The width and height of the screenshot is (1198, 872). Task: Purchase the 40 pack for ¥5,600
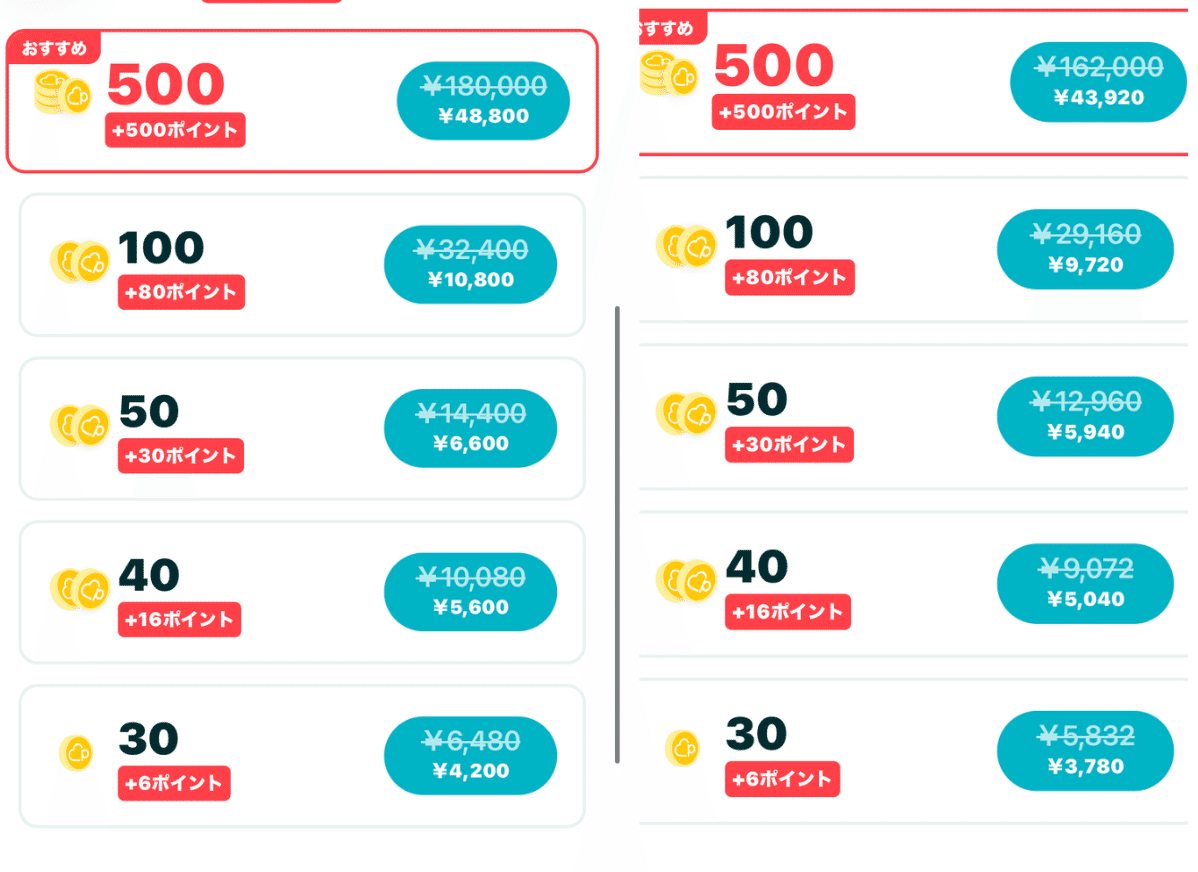tap(471, 592)
